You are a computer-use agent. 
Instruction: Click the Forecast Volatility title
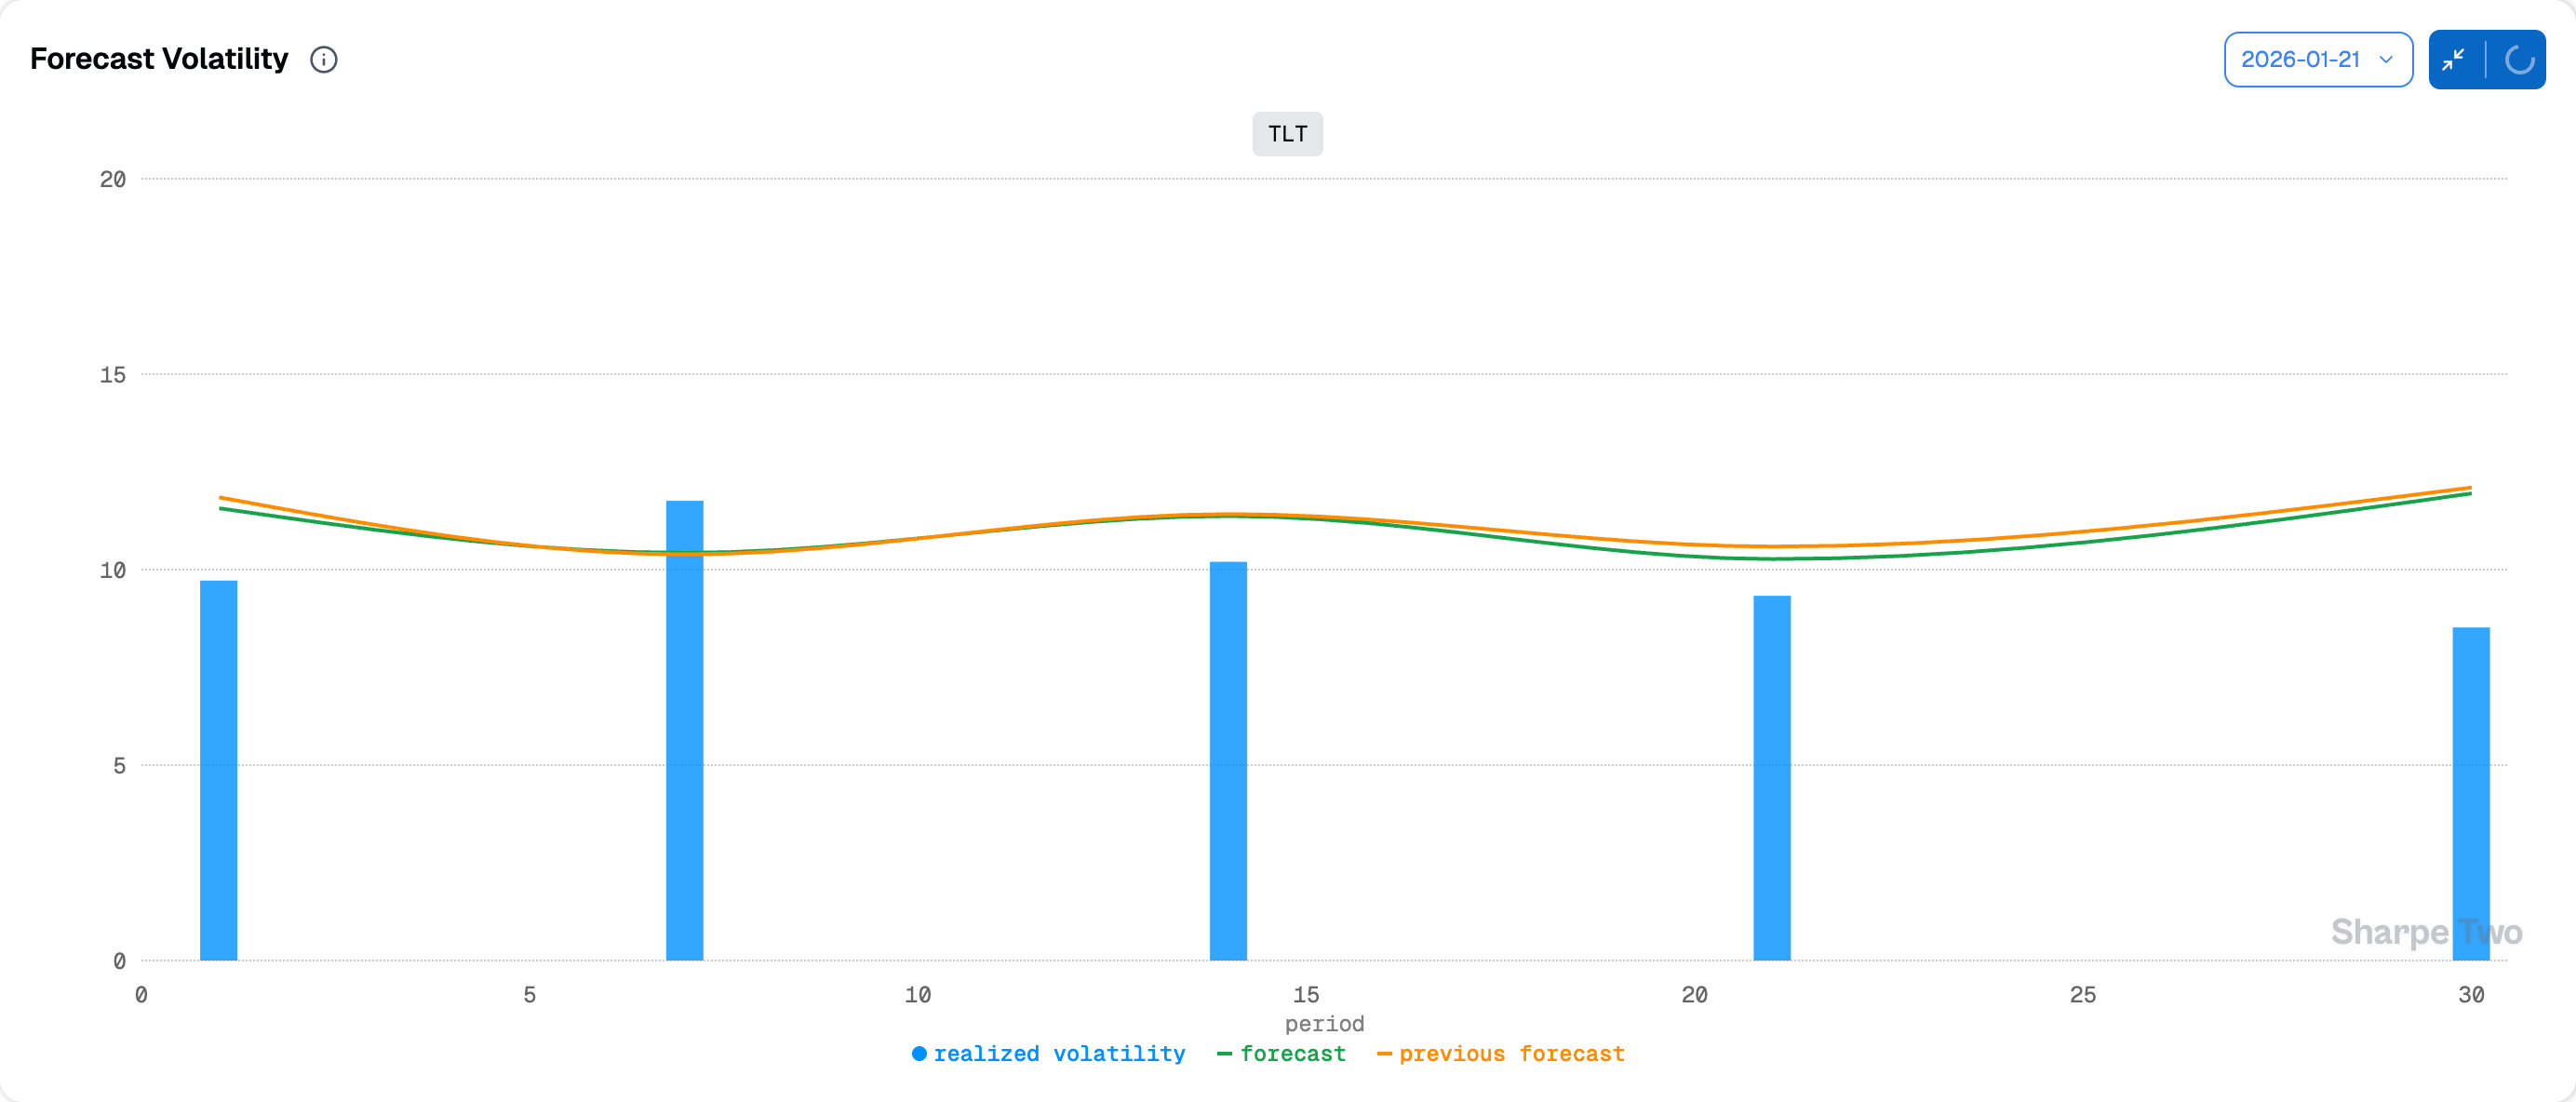tap(159, 59)
